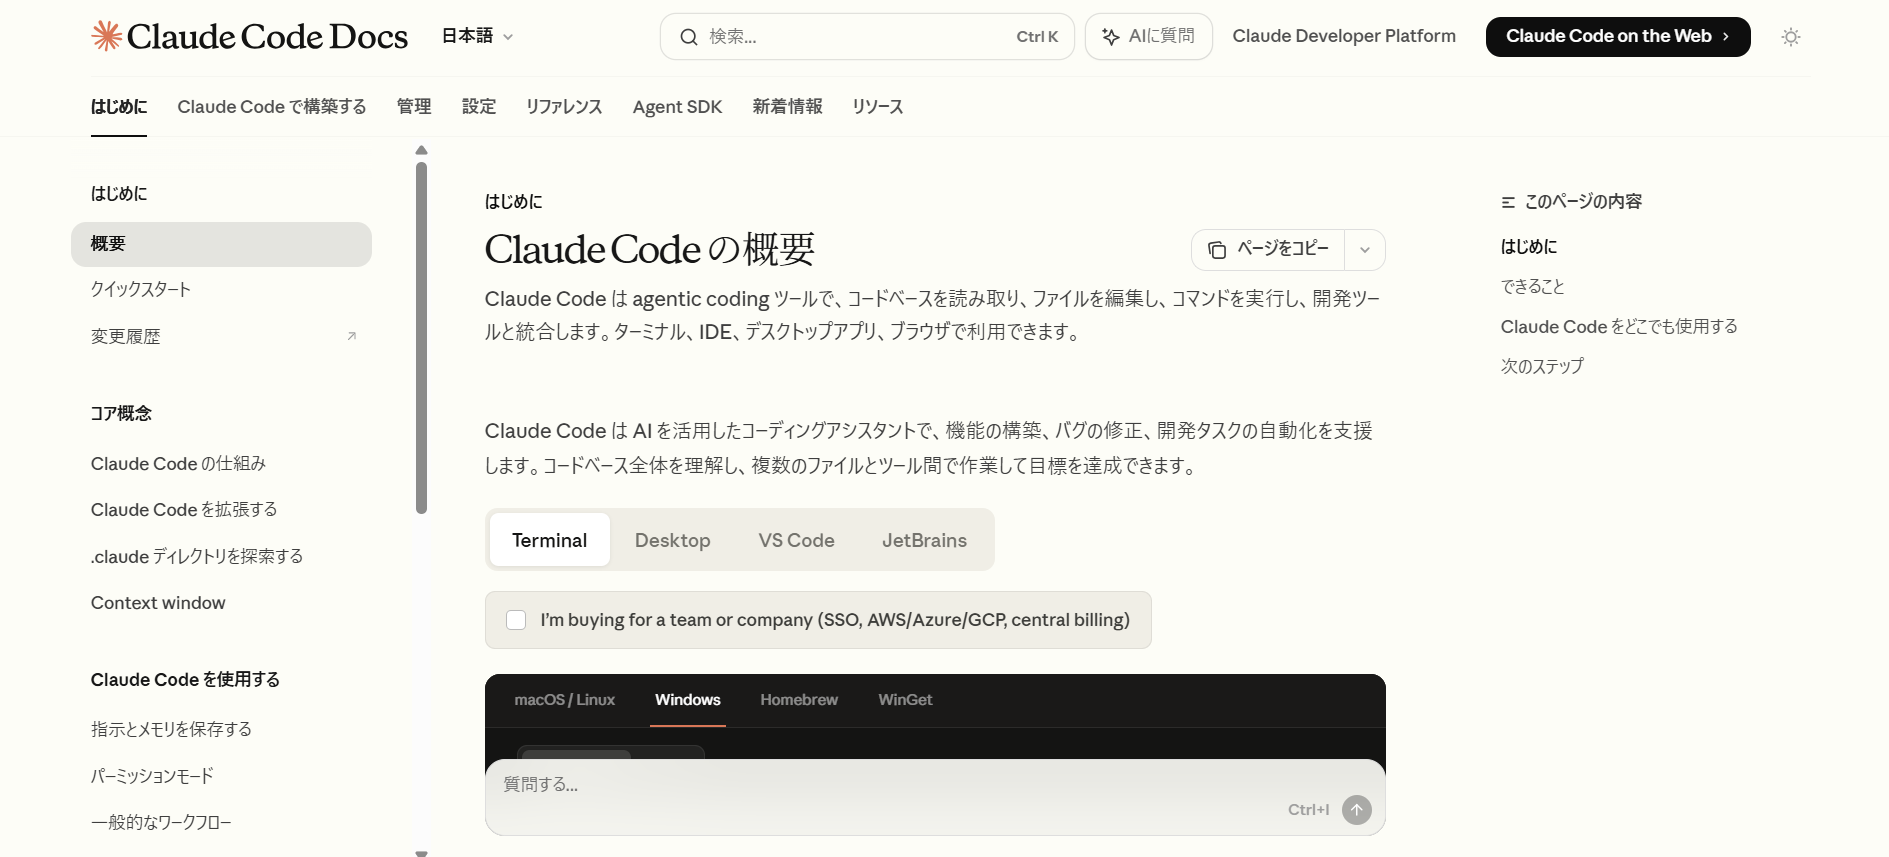Jump to Claude Code をどこでも使用する section
The image size is (1889, 857).
coord(1619,327)
